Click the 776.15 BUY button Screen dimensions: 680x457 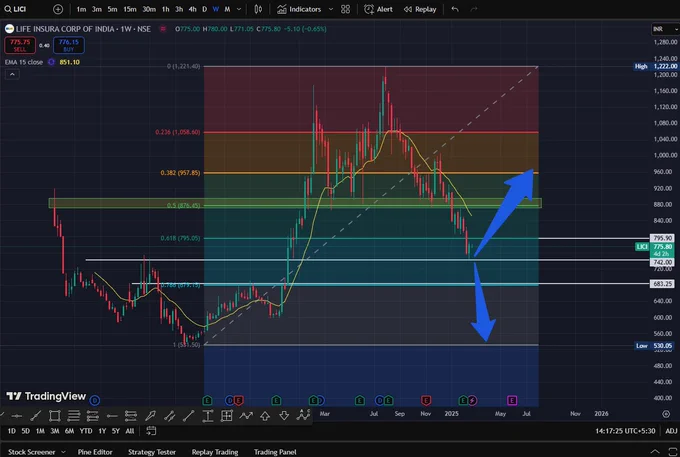pos(69,45)
